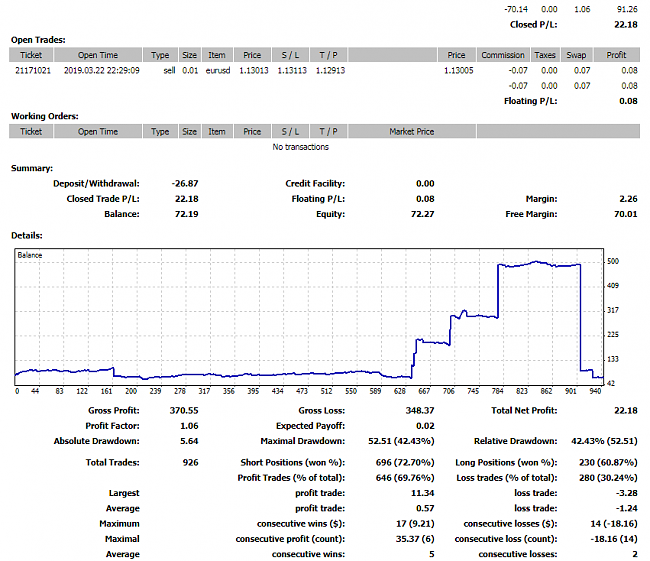Select ticket number 21171021
Image resolution: width=650 pixels, height=561 pixels.
pos(33,70)
